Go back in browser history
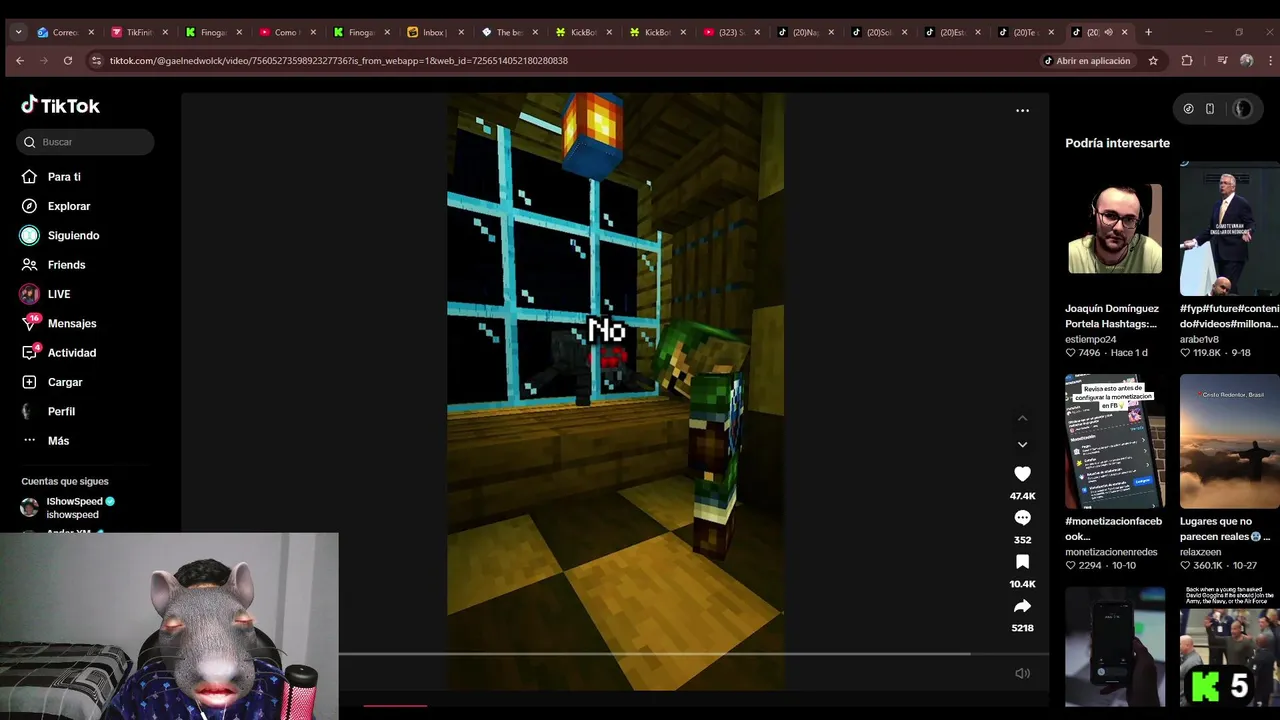 coord(19,60)
